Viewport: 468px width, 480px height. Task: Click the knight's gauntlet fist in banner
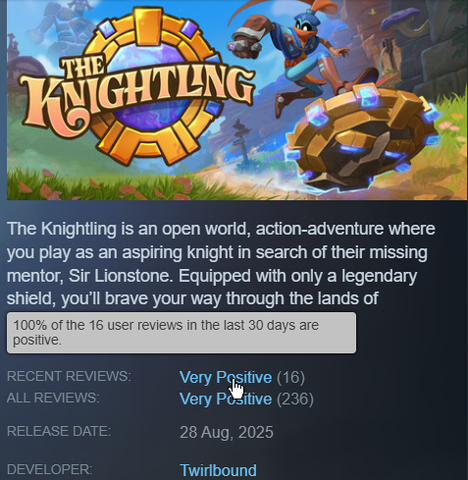pos(247,42)
